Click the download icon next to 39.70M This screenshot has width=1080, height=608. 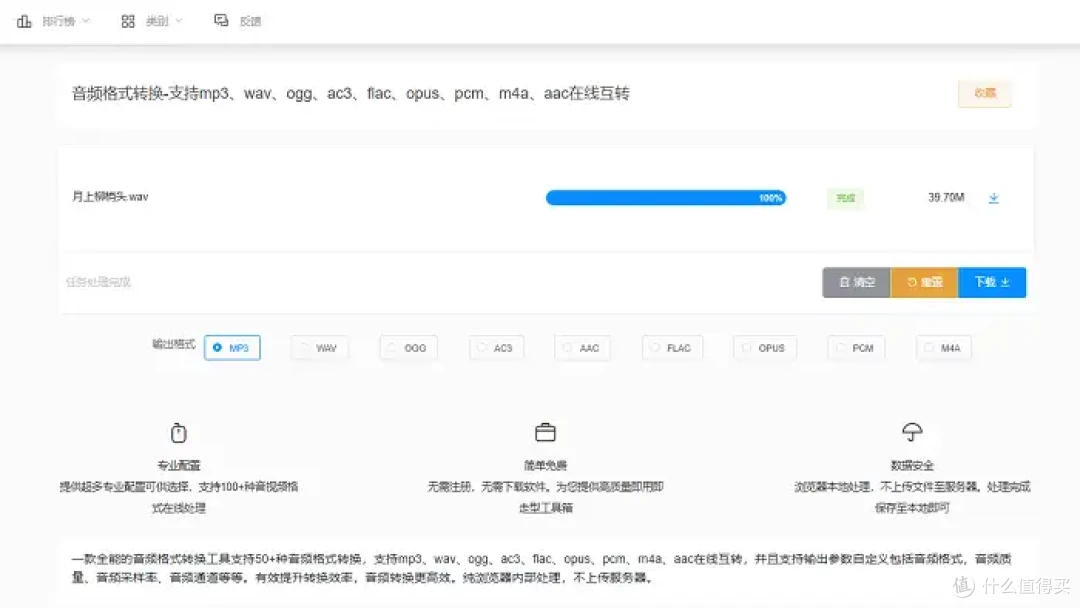[x=993, y=198]
